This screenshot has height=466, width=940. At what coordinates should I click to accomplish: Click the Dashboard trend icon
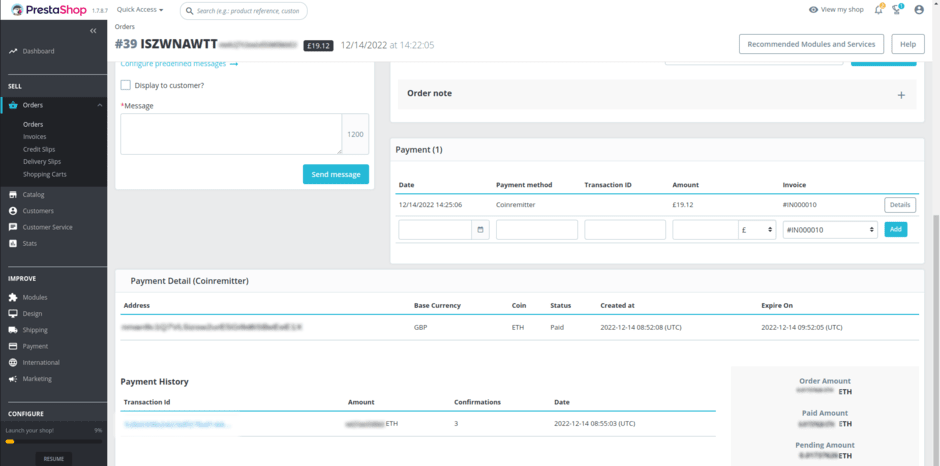coord(13,51)
